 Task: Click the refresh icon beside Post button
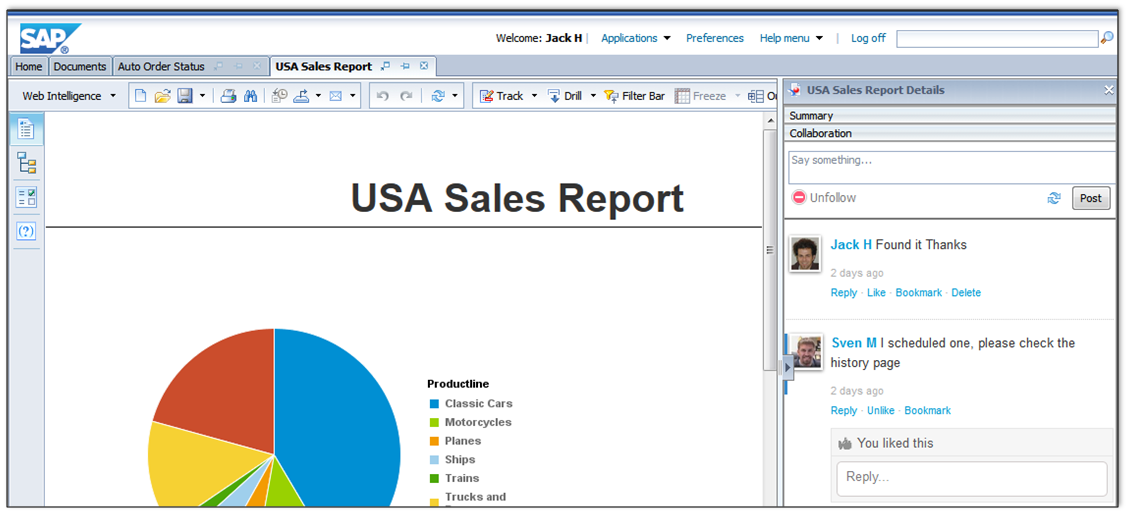tap(1054, 198)
